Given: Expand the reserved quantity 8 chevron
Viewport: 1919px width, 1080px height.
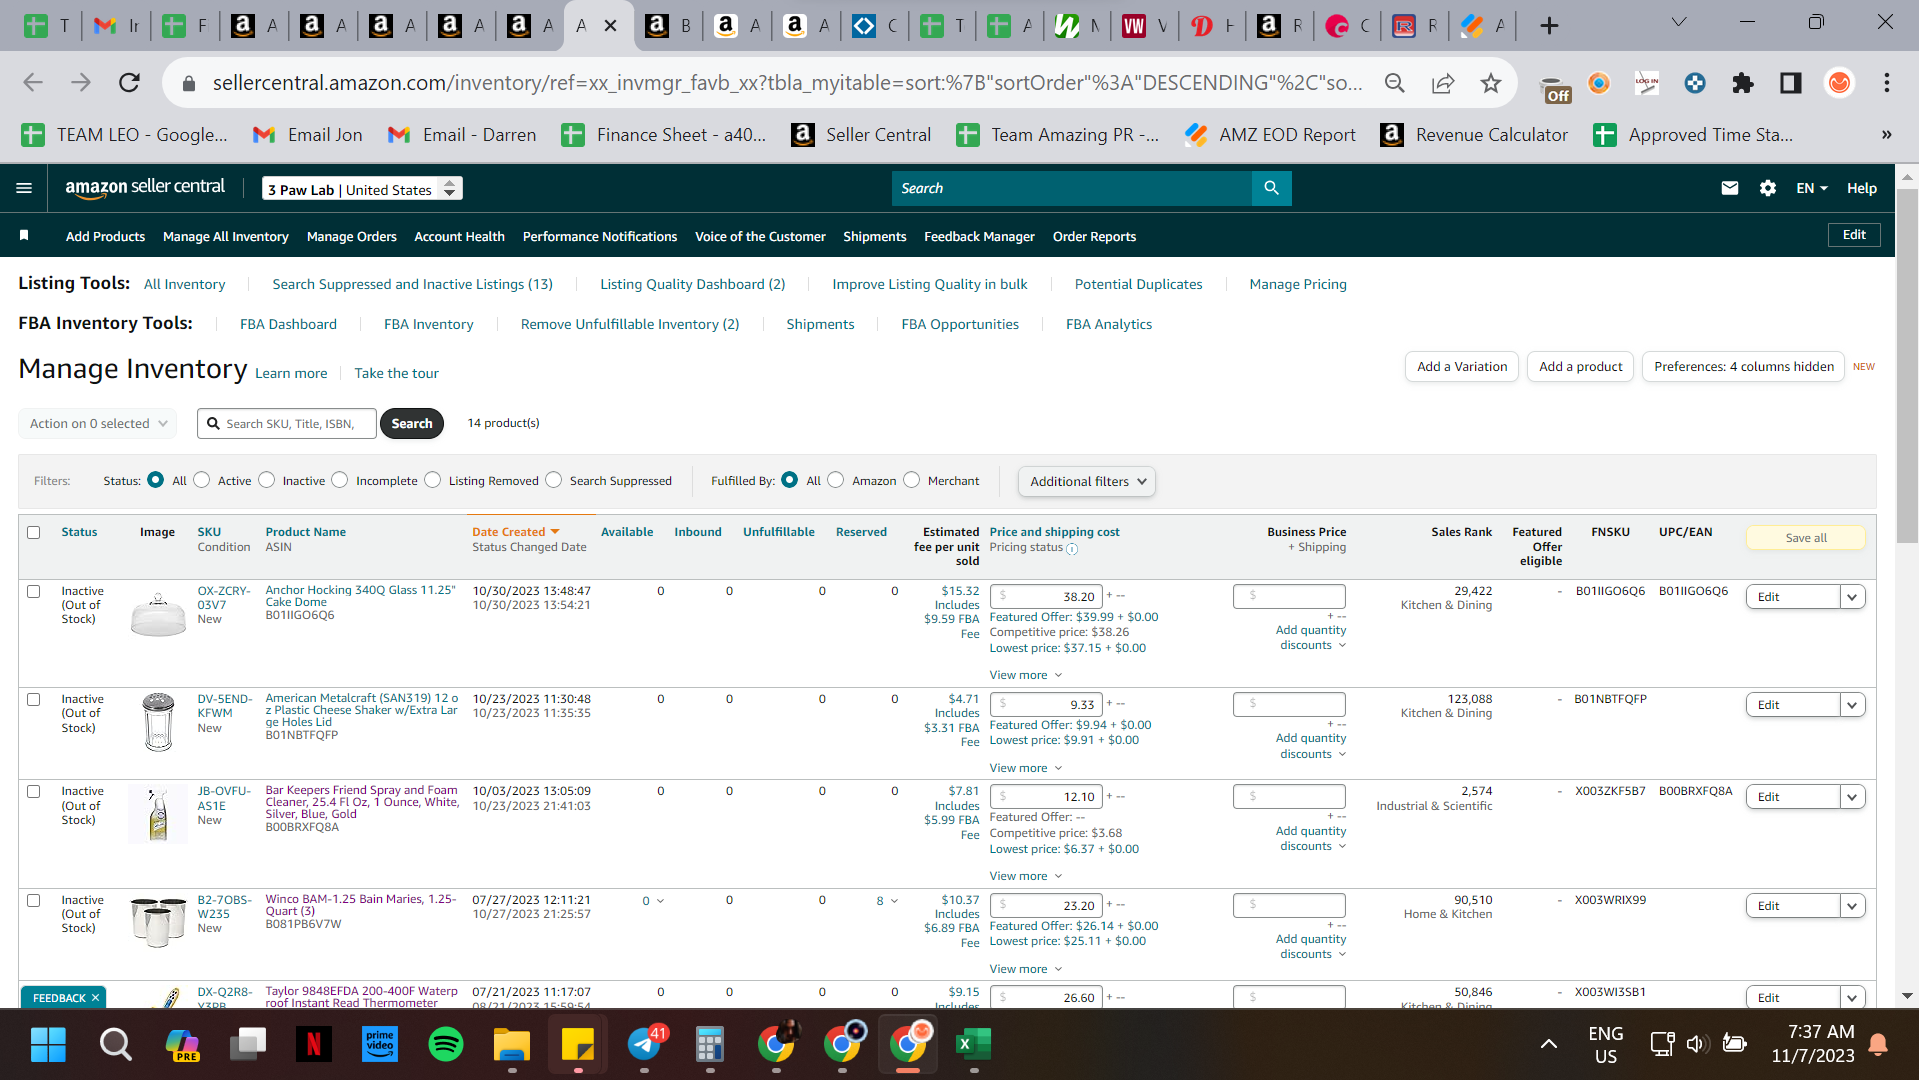Looking at the screenshot, I should tap(893, 901).
